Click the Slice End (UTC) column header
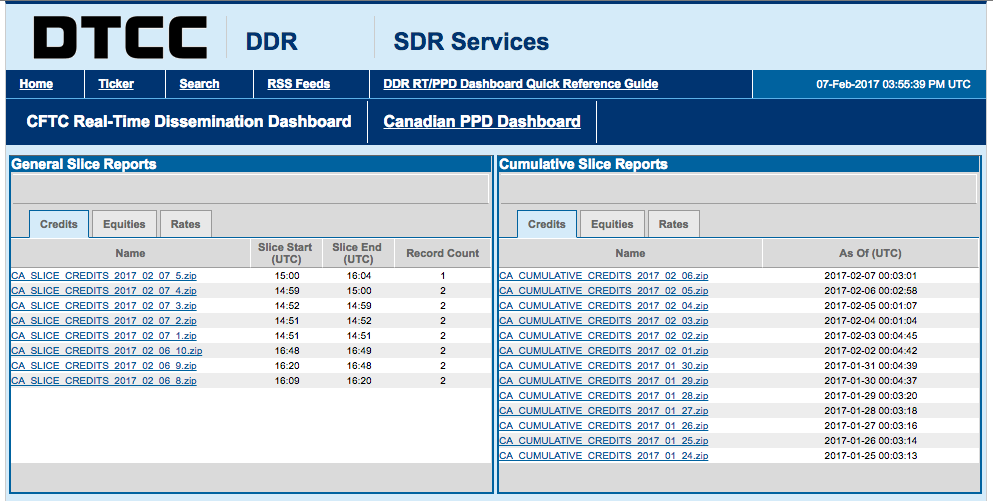This screenshot has height=501, width=993. pyautogui.click(x=357, y=253)
